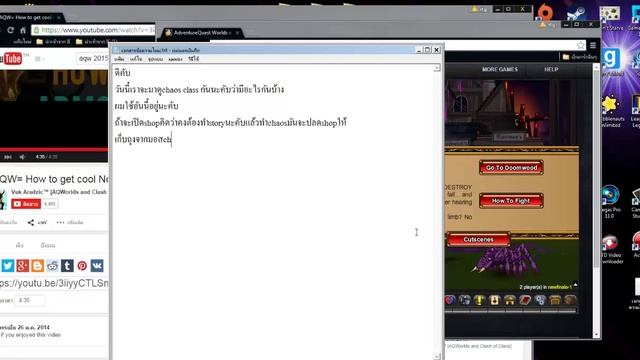Open the last Notepad menu (Help)

193,59
